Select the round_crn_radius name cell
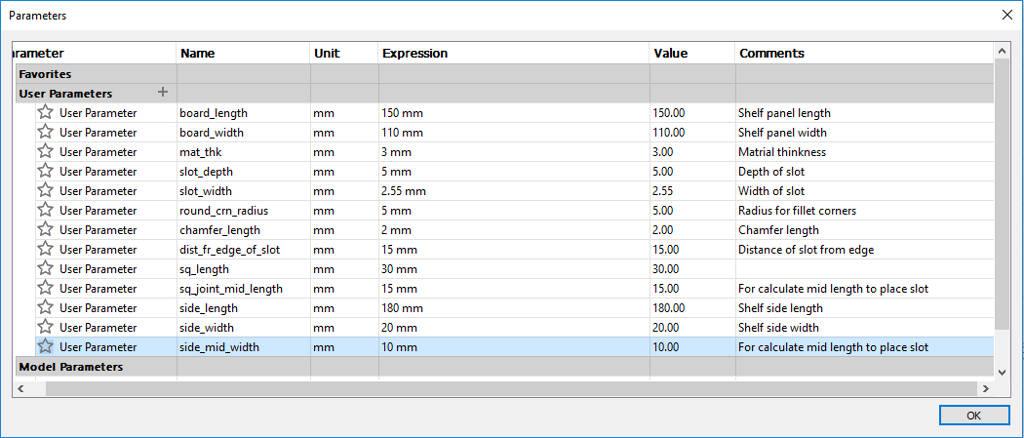Viewport: 1024px width, 438px height. (243, 210)
